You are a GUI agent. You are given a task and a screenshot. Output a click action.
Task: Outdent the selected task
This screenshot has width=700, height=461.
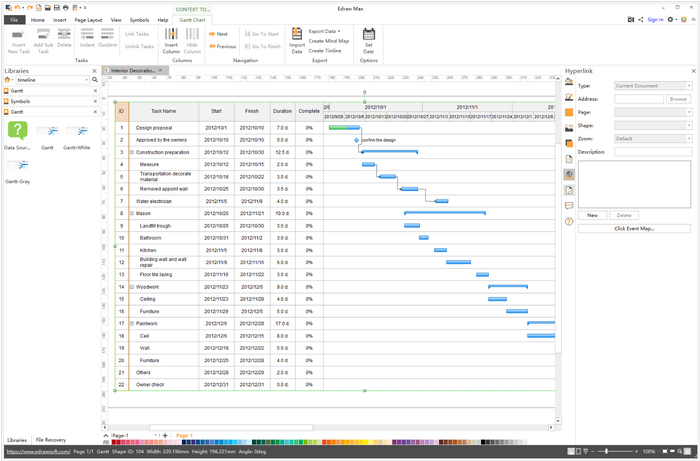point(108,38)
